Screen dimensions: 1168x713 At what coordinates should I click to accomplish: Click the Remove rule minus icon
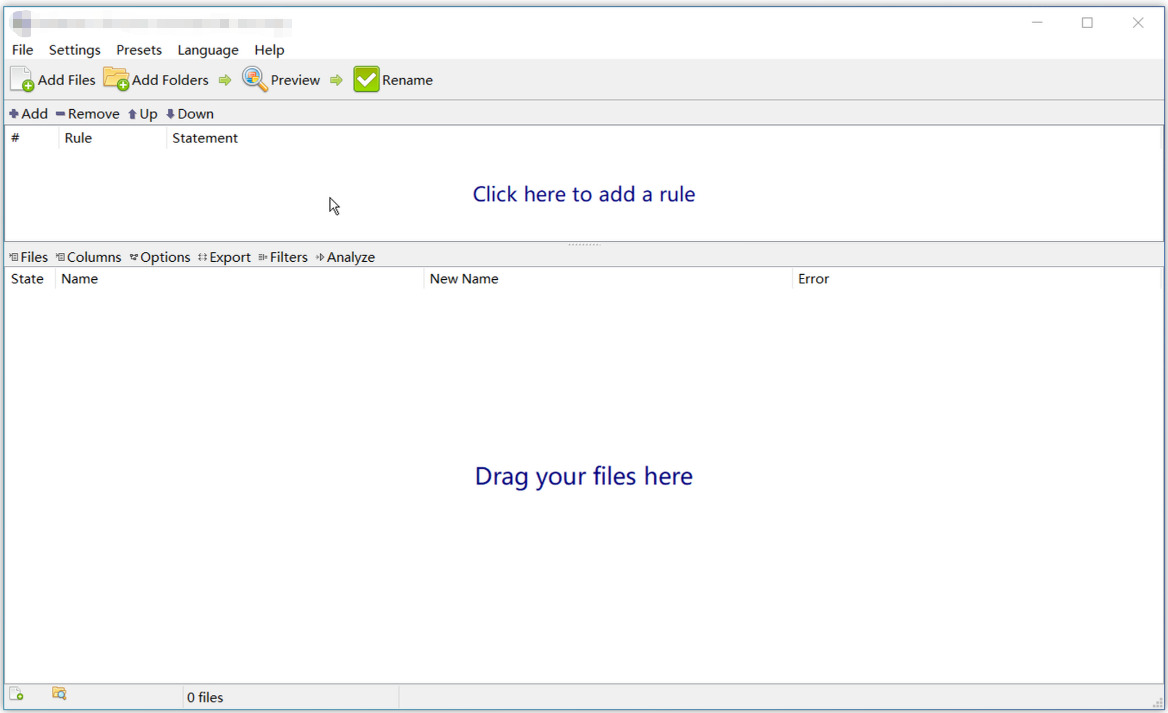[x=61, y=114]
